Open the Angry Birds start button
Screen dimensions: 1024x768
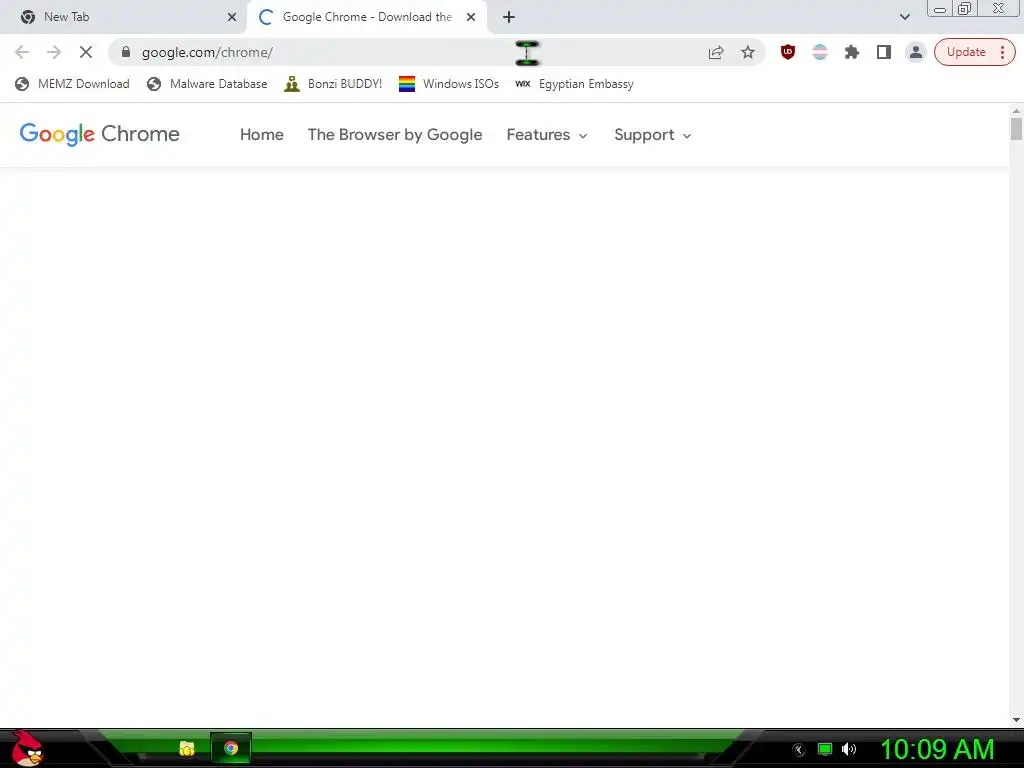pos(27,749)
